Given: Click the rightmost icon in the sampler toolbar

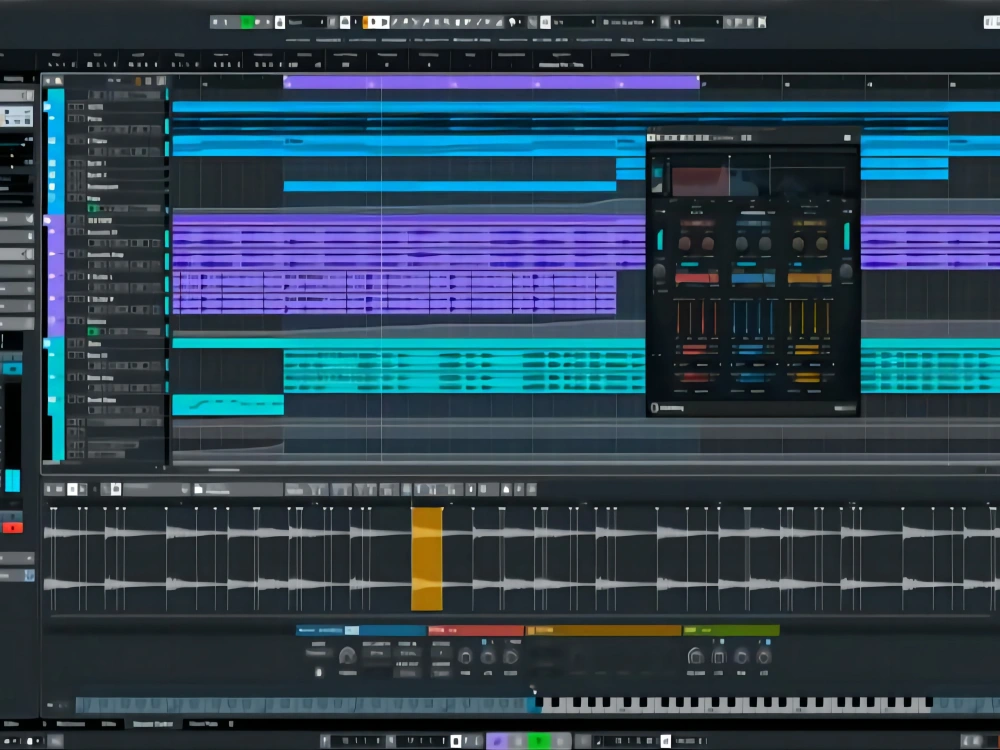Looking at the screenshot, I should point(531,489).
